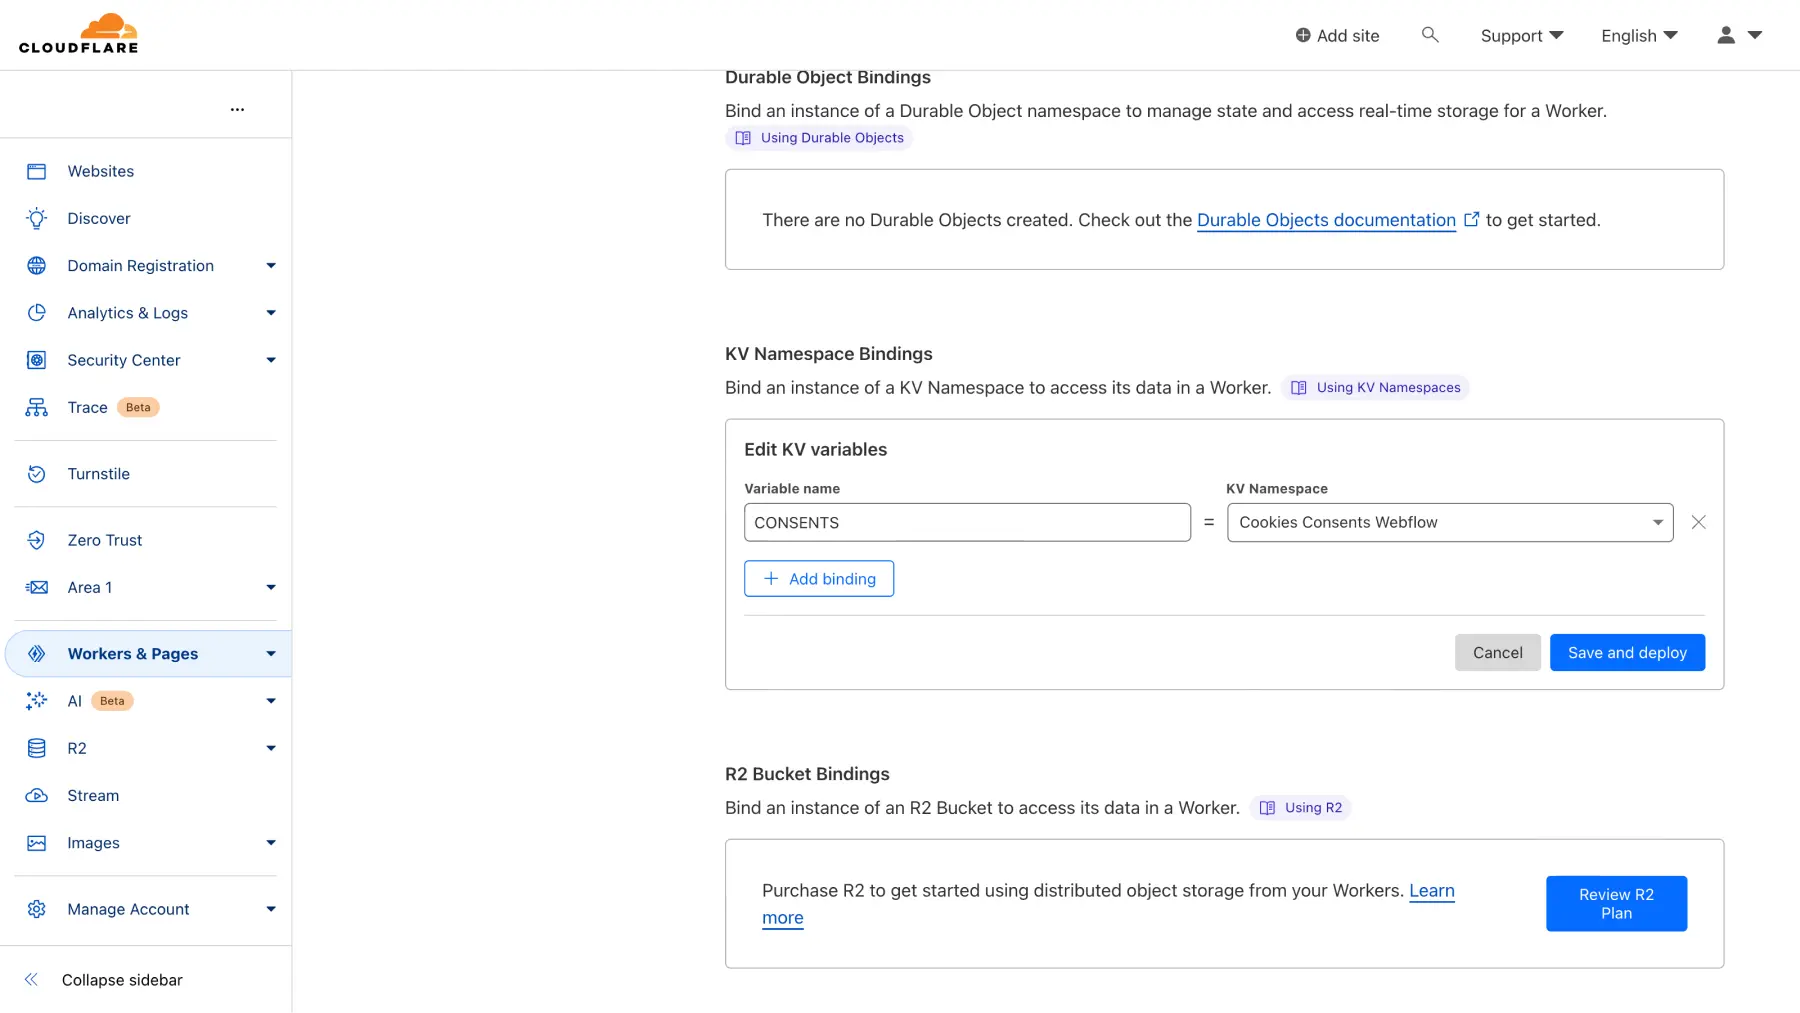Click the Manage Account gear icon
The width and height of the screenshot is (1800, 1013).
pyautogui.click(x=37, y=909)
